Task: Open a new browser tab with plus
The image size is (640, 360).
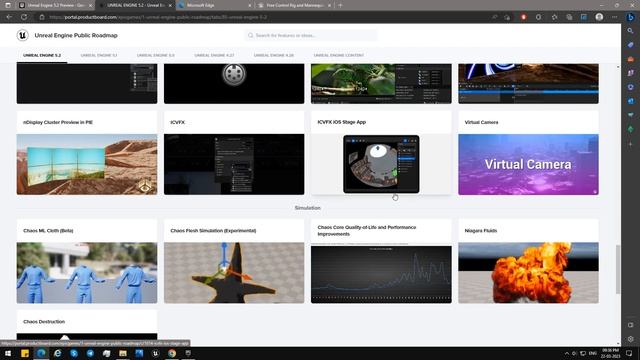Action: point(340,5)
